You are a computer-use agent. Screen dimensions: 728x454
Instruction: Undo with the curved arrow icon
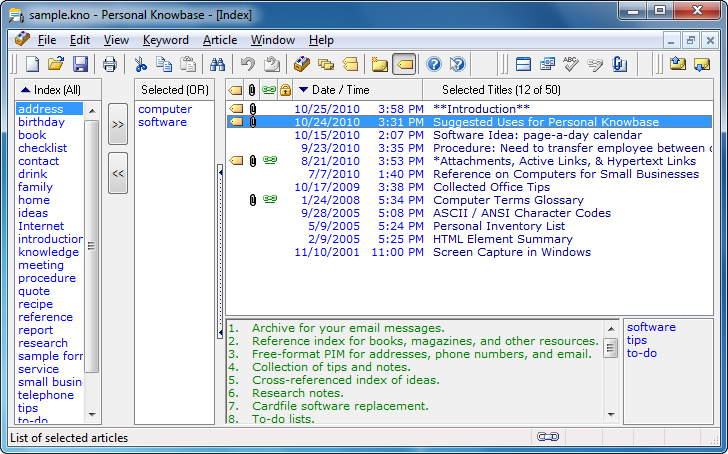click(248, 64)
